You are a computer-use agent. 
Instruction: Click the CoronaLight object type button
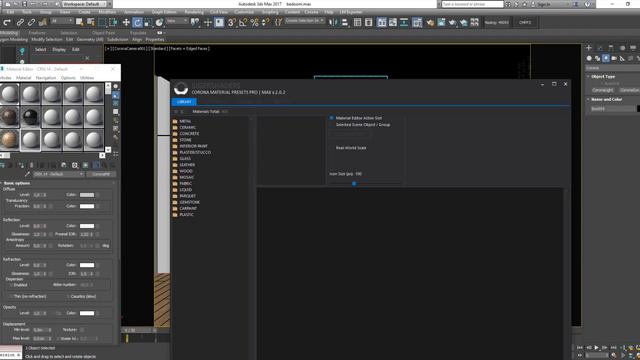click(602, 90)
